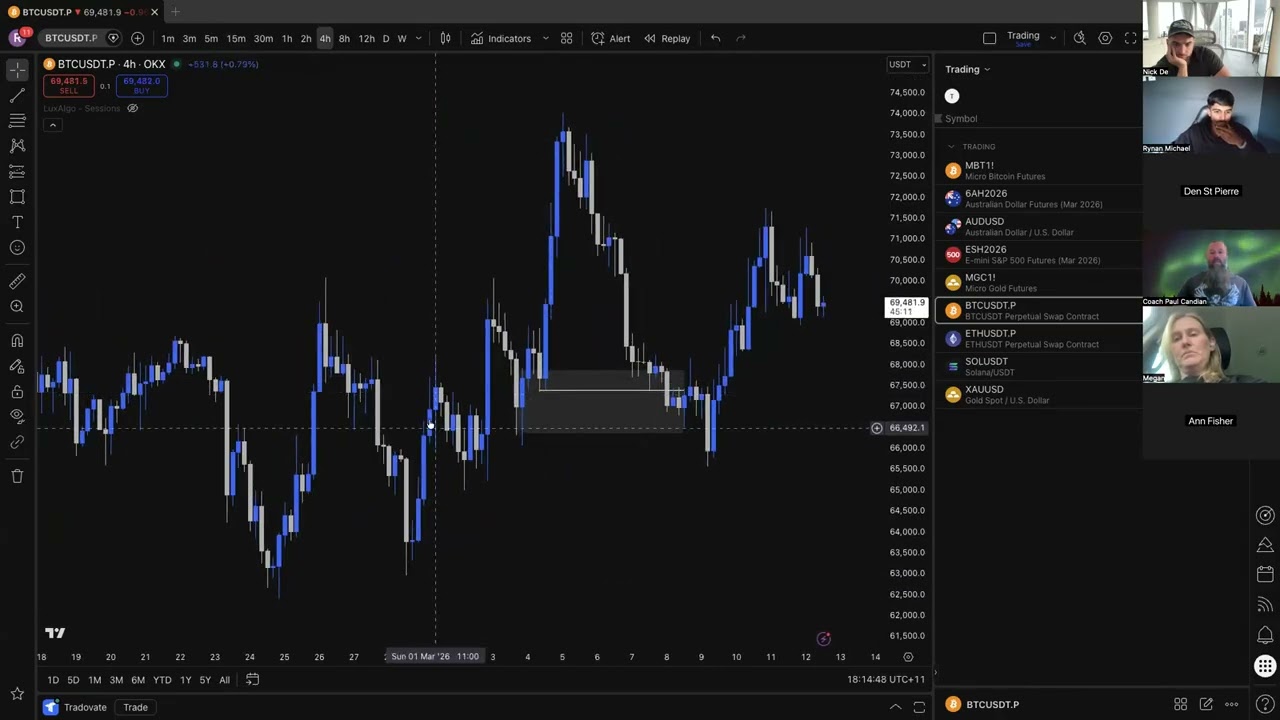Open go to date calendar icon
Screen dimensions: 1280x720
252,680
